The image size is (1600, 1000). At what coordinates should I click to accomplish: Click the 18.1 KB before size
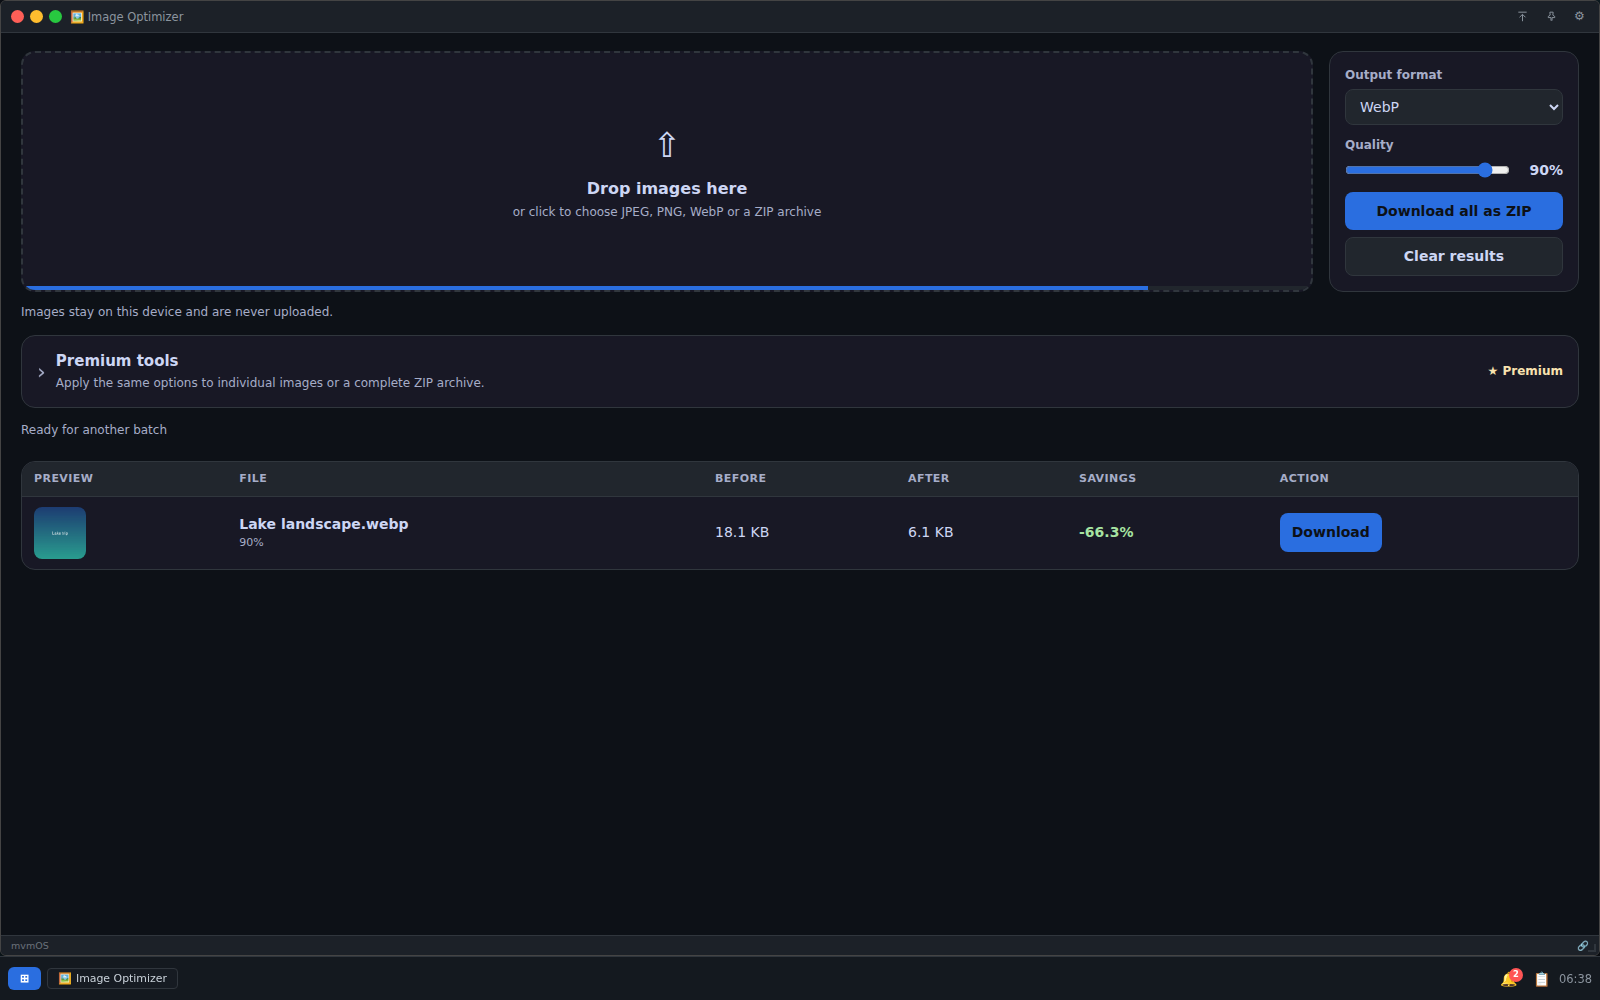pyautogui.click(x=742, y=532)
